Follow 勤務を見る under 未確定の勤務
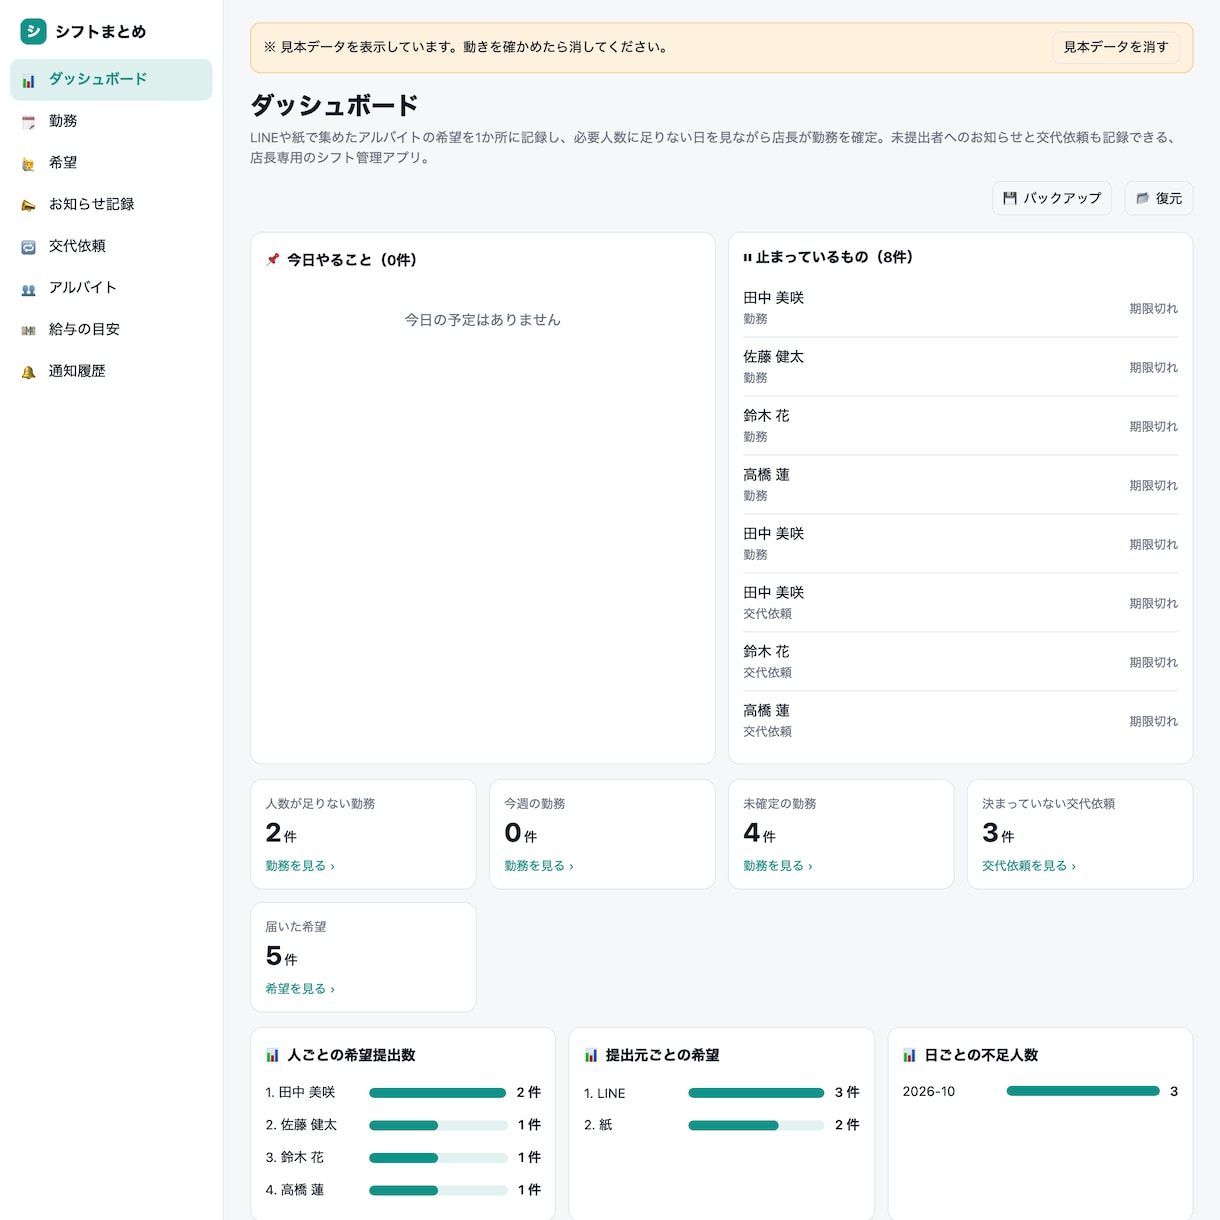Screen dimensions: 1220x1220 [x=778, y=866]
